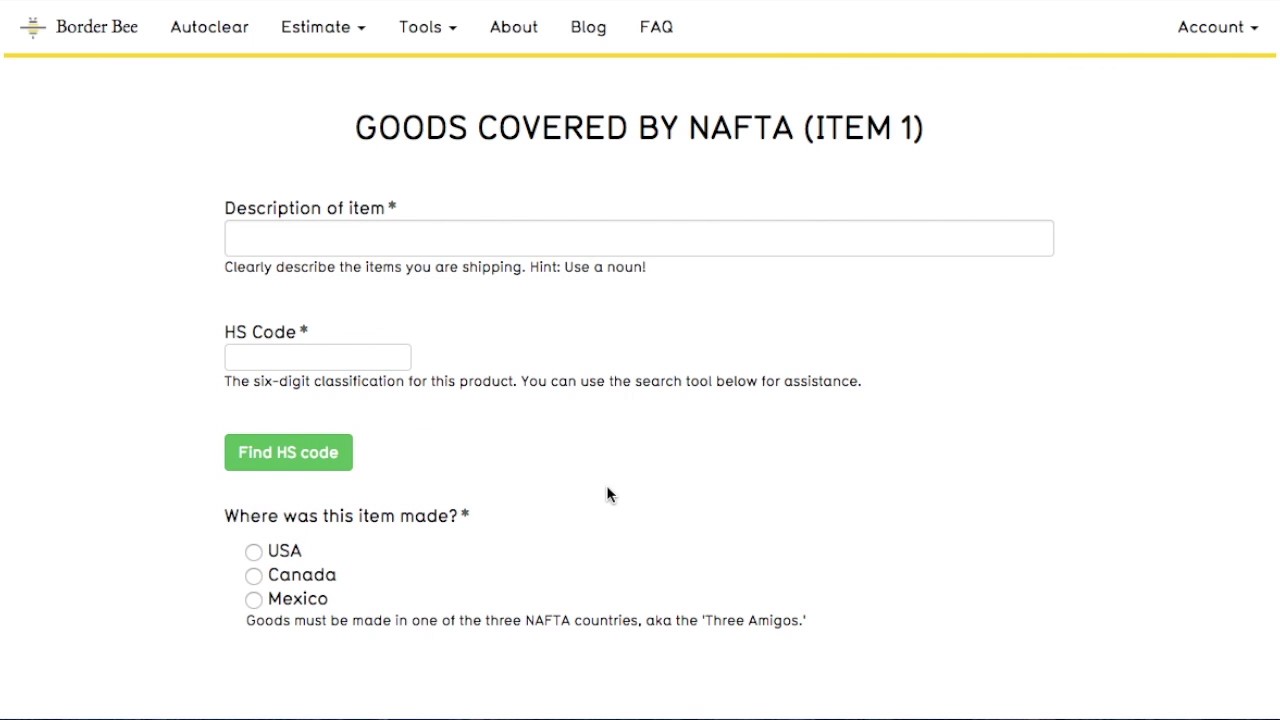Select Canada as country of manufacture
This screenshot has width=1280, height=720.
254,576
